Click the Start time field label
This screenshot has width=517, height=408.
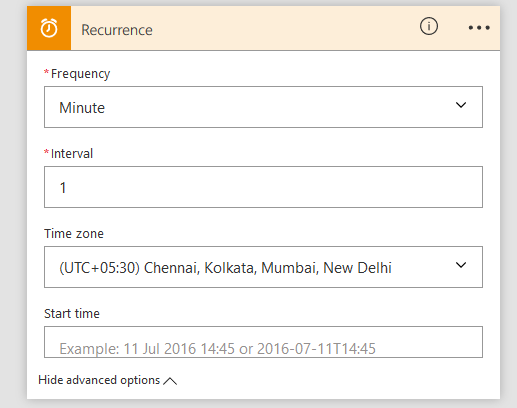point(72,314)
